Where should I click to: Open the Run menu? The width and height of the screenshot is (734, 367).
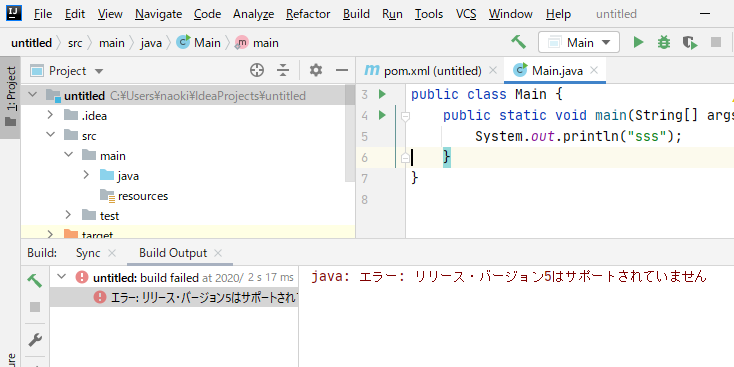coord(392,14)
